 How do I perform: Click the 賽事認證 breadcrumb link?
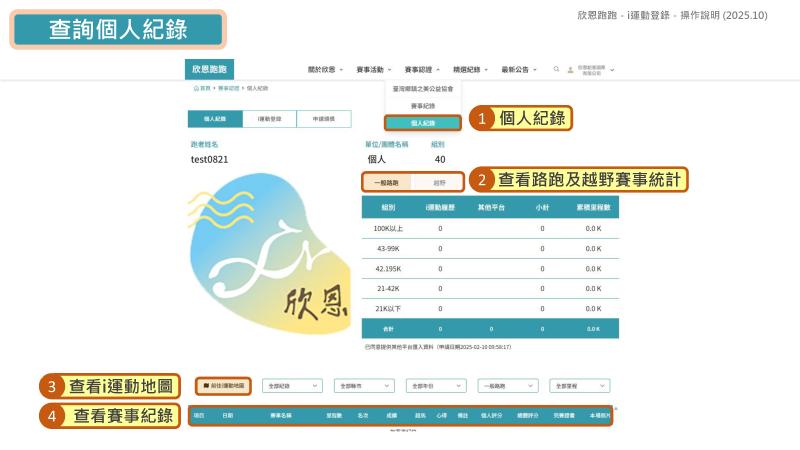pyautogui.click(x=229, y=88)
